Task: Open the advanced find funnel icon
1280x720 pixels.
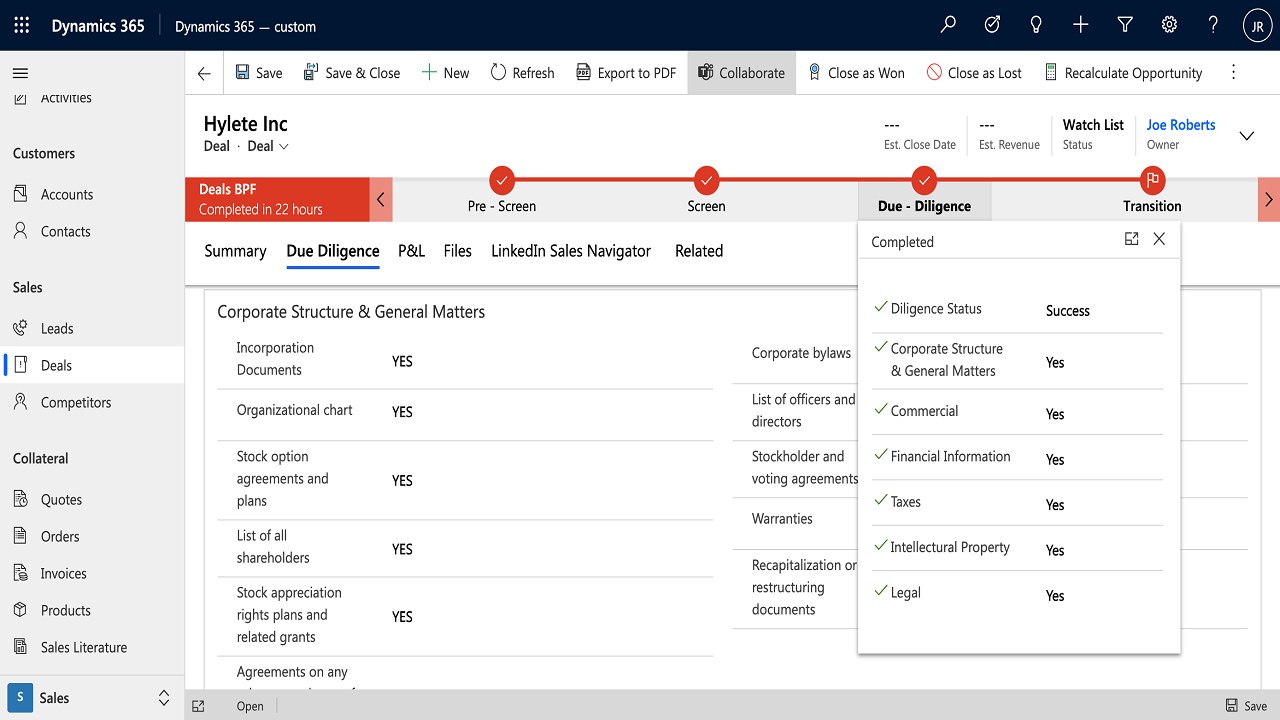Action: coord(1124,26)
